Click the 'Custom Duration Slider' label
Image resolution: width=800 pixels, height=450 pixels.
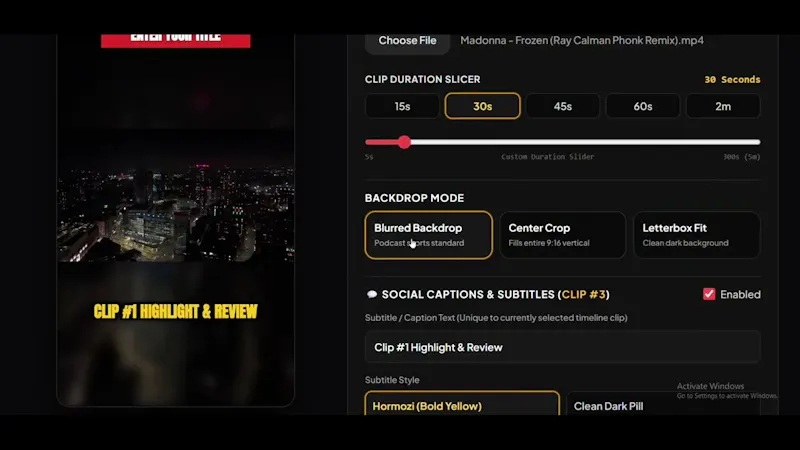tap(547, 157)
